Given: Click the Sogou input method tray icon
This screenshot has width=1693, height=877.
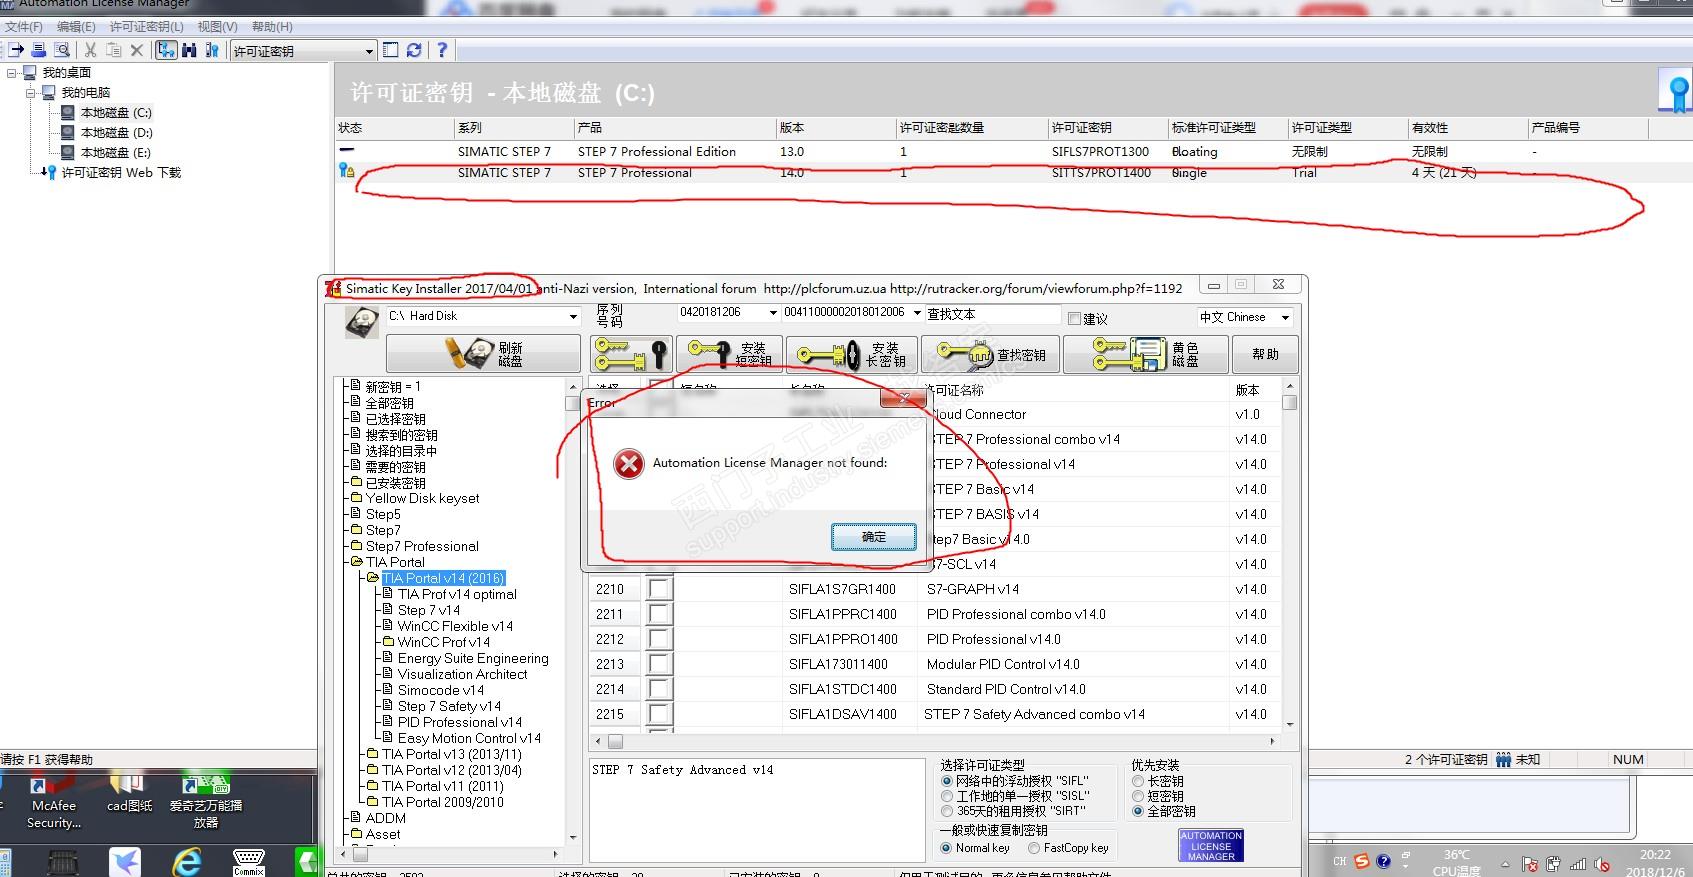Looking at the screenshot, I should 1362,861.
